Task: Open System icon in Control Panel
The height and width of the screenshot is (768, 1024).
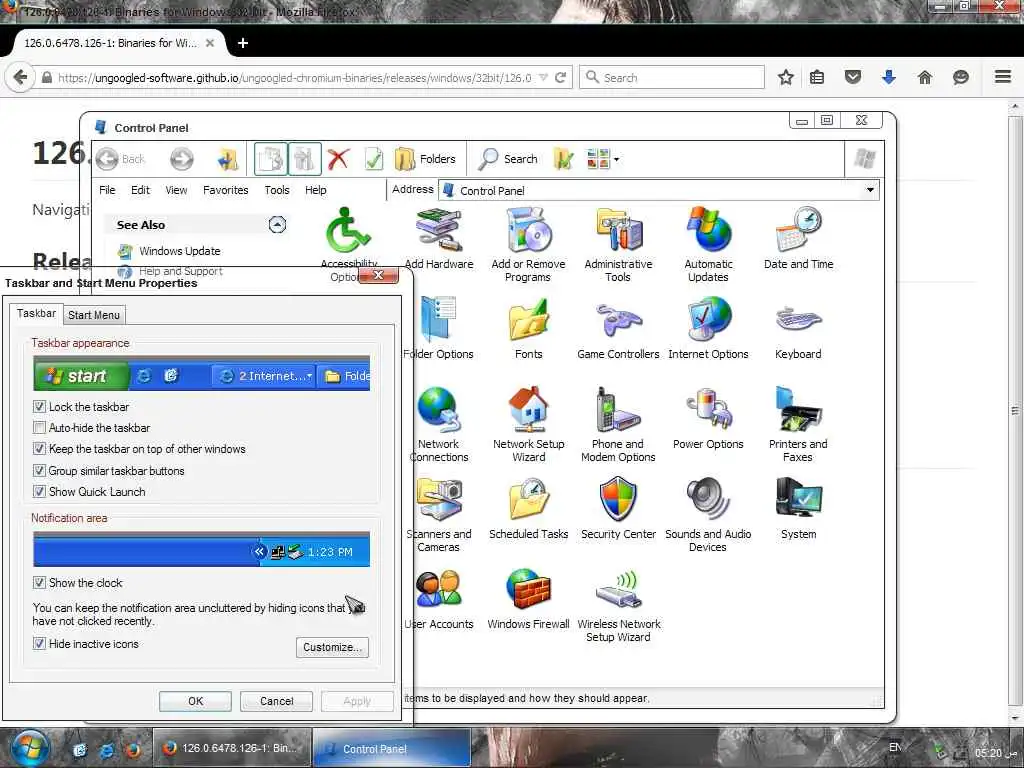Action: tap(798, 509)
